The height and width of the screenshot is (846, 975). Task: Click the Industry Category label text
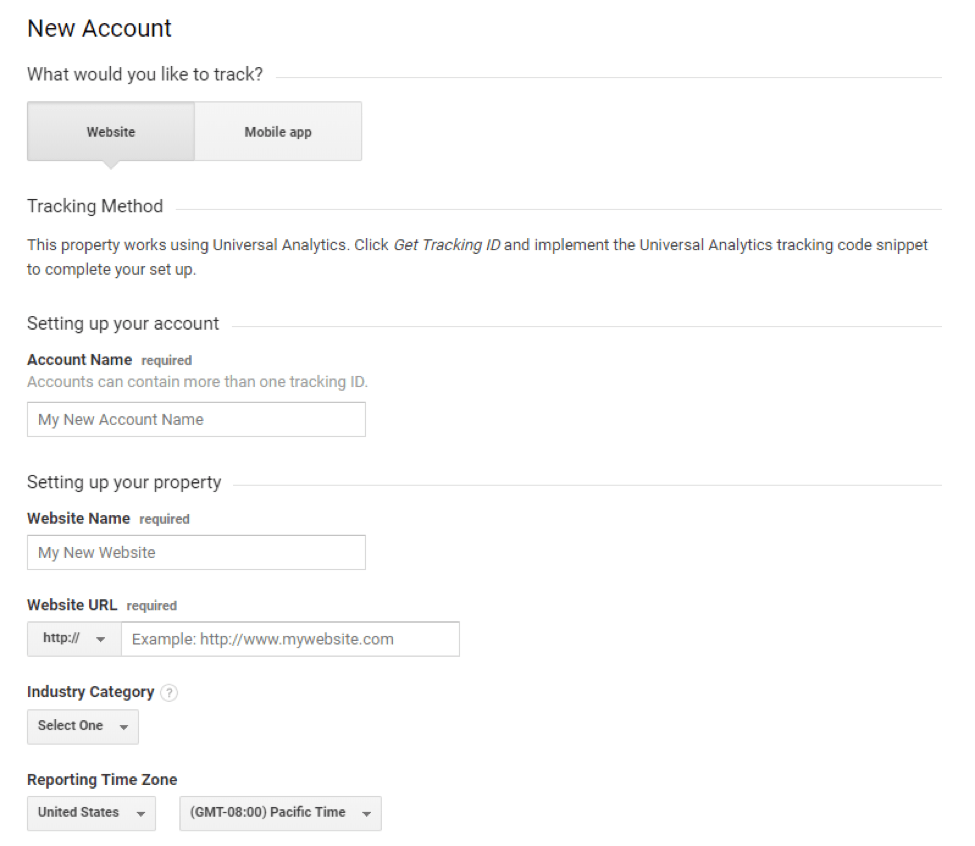point(90,692)
